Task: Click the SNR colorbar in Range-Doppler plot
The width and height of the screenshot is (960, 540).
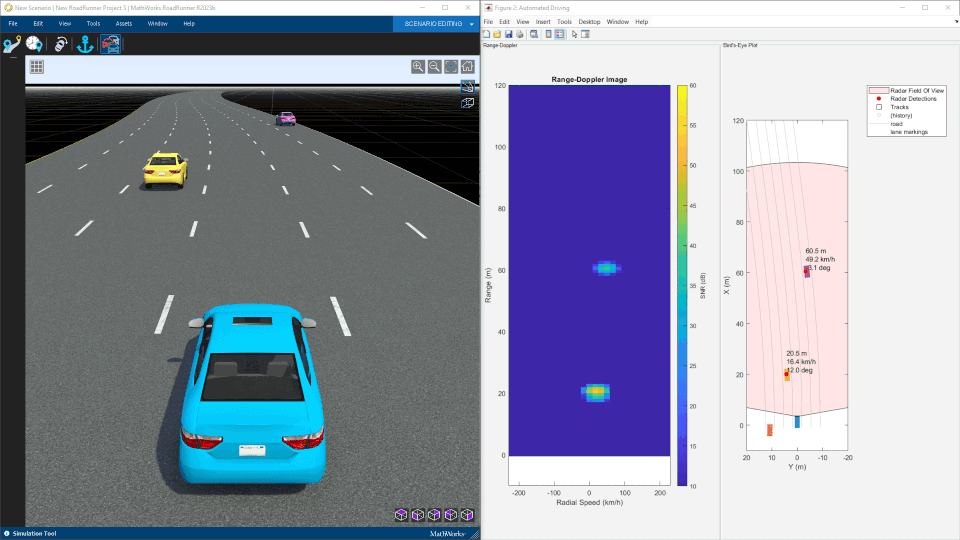Action: (x=682, y=285)
